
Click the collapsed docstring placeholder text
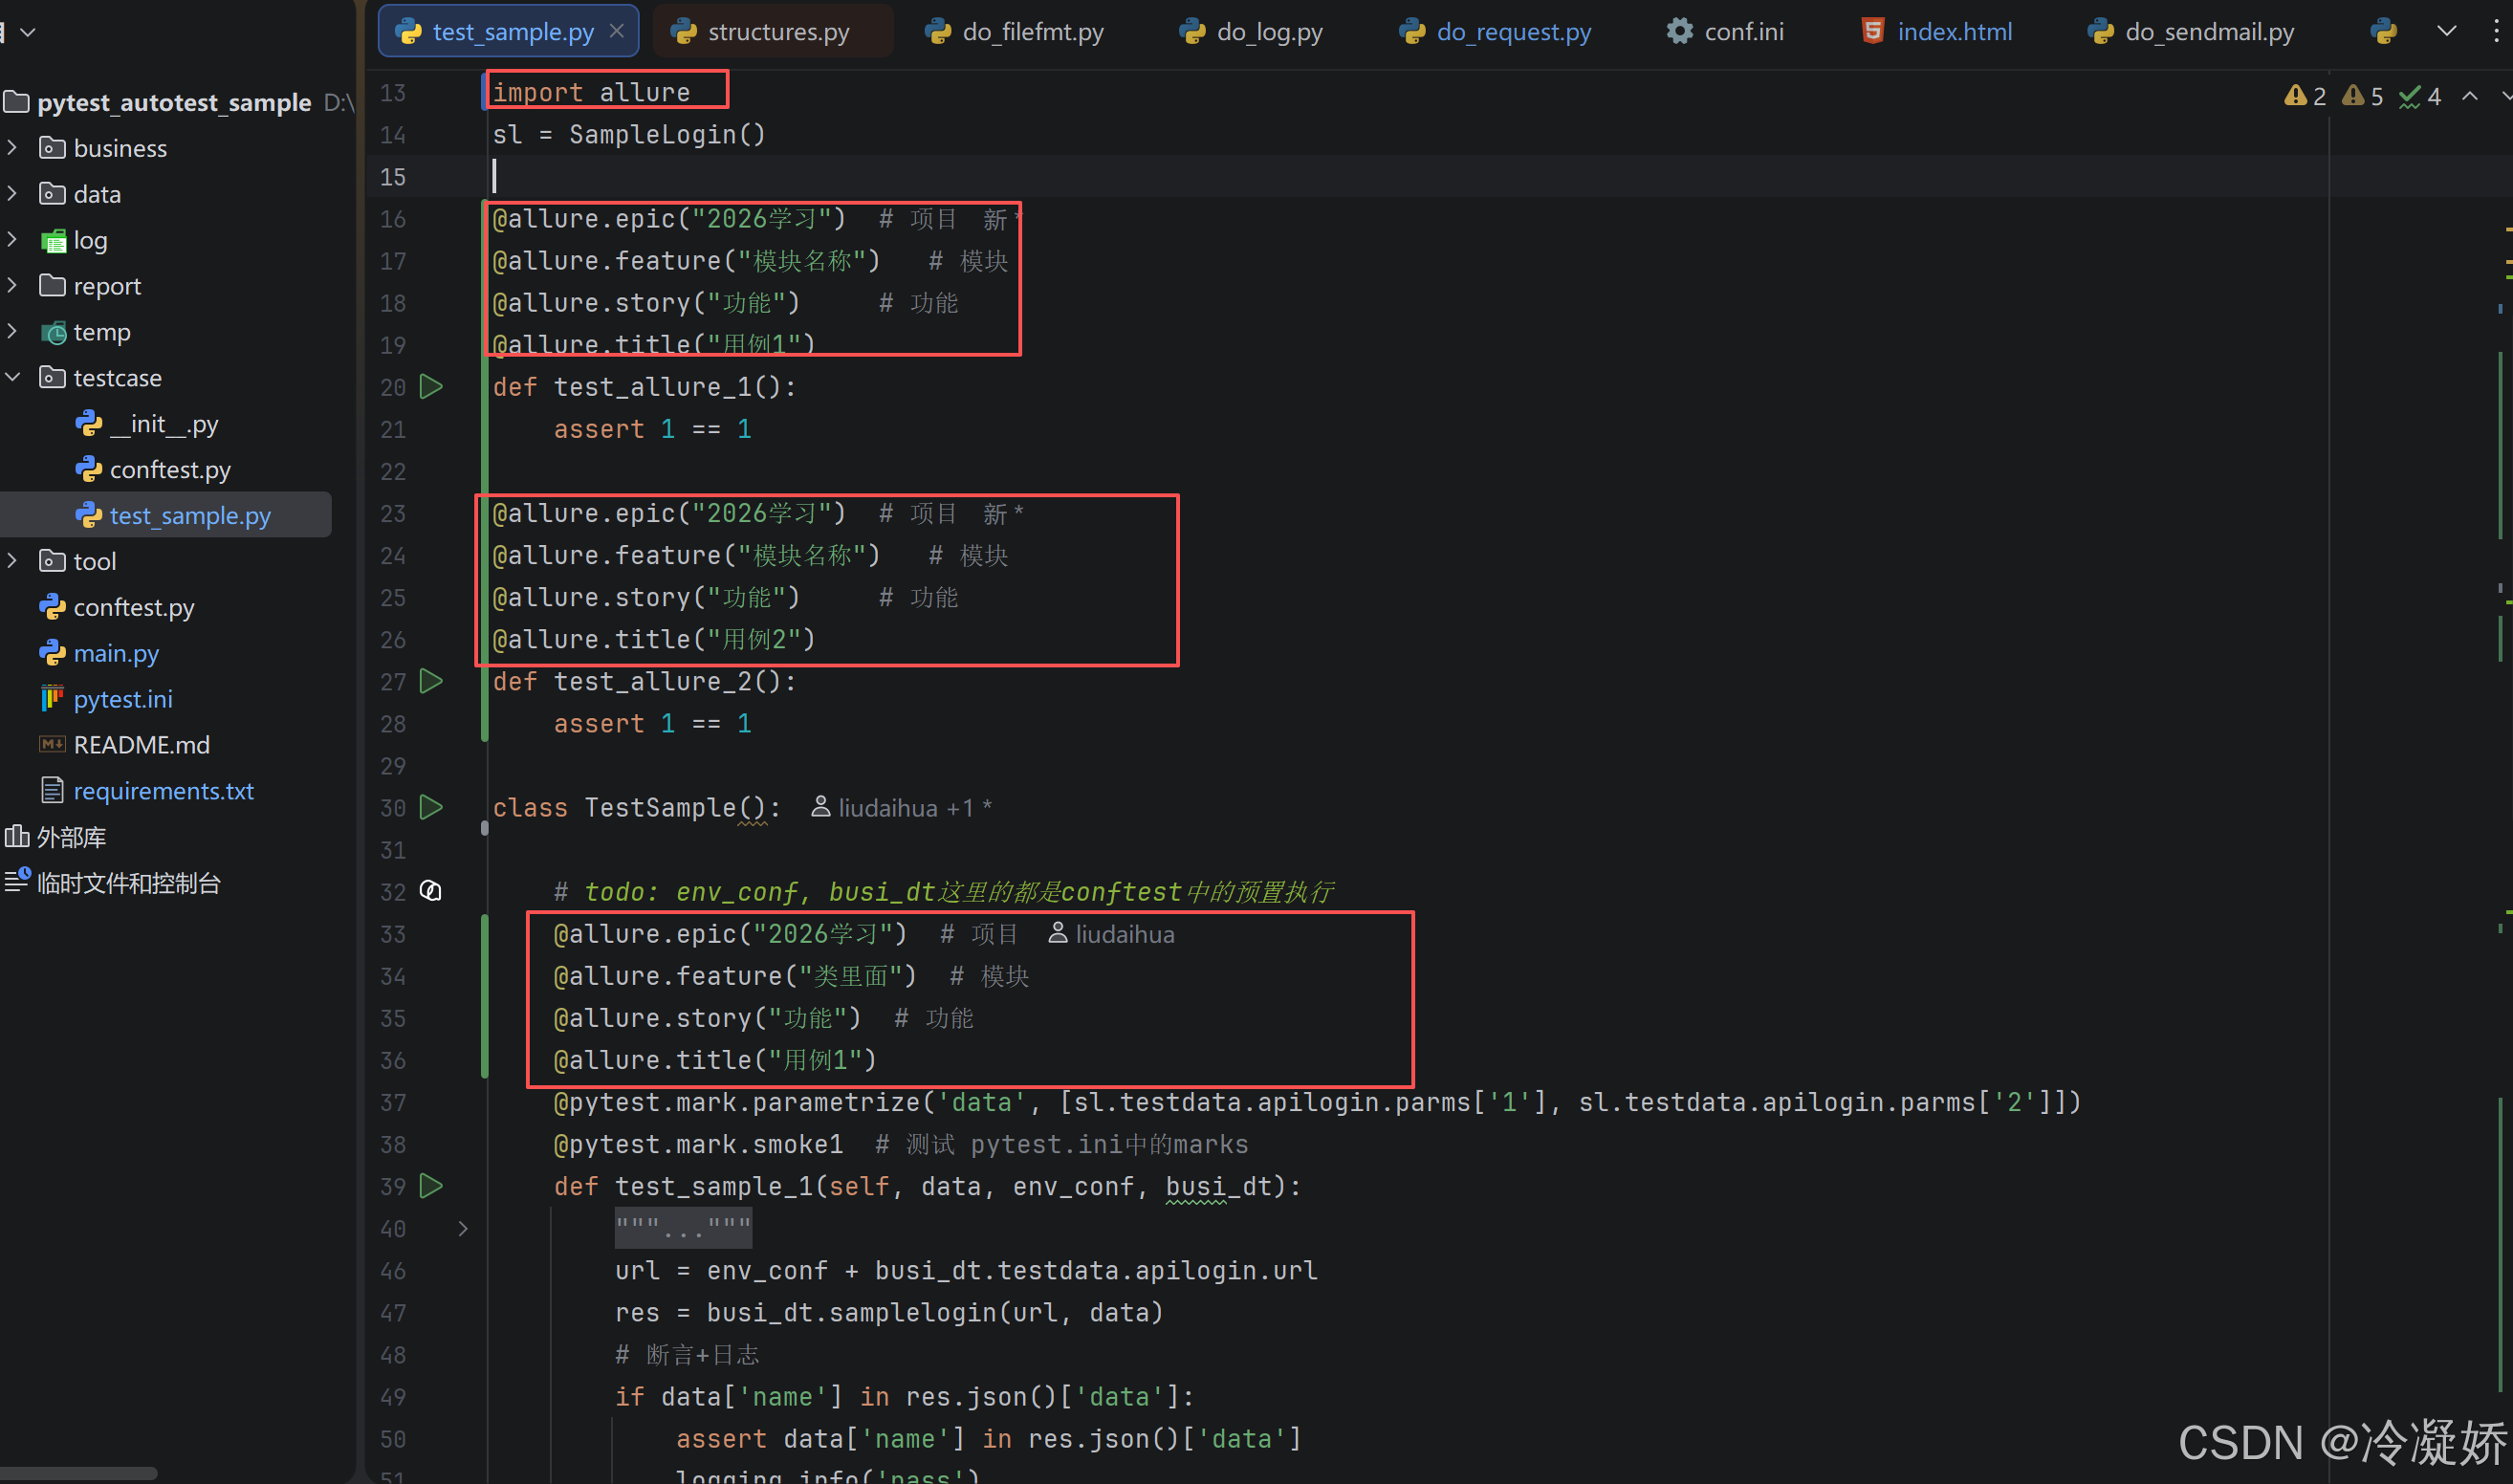pyautogui.click(x=683, y=1228)
